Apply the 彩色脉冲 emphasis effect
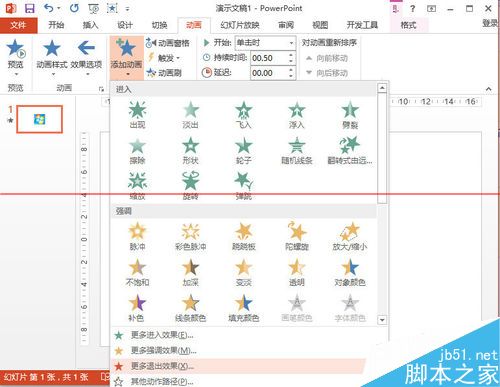This screenshot has width=500, height=387. [191, 237]
